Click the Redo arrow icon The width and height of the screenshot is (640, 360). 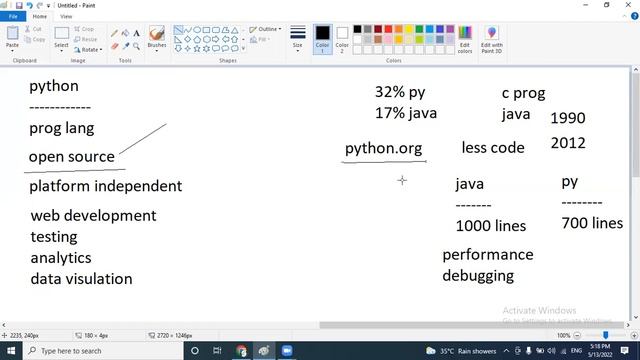click(x=40, y=5)
